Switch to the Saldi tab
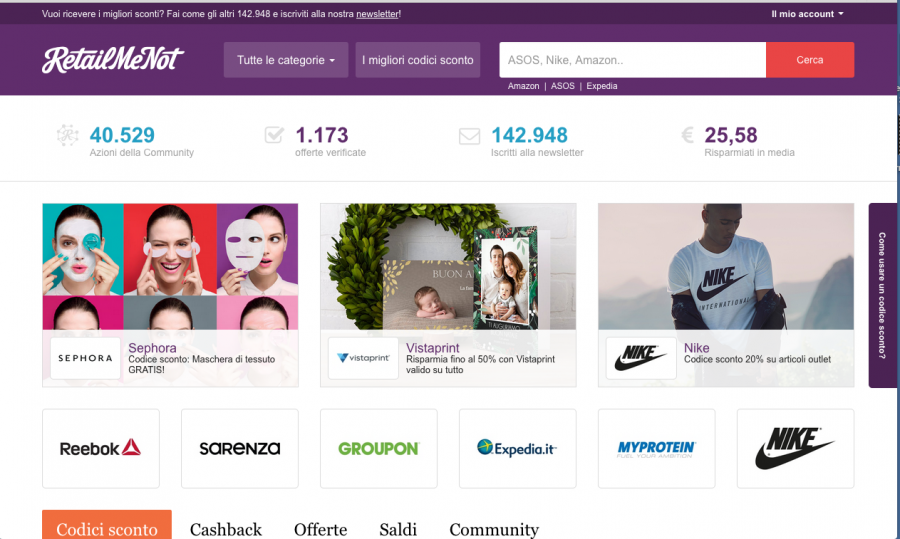Screen dimensions: 900x539 398,529
